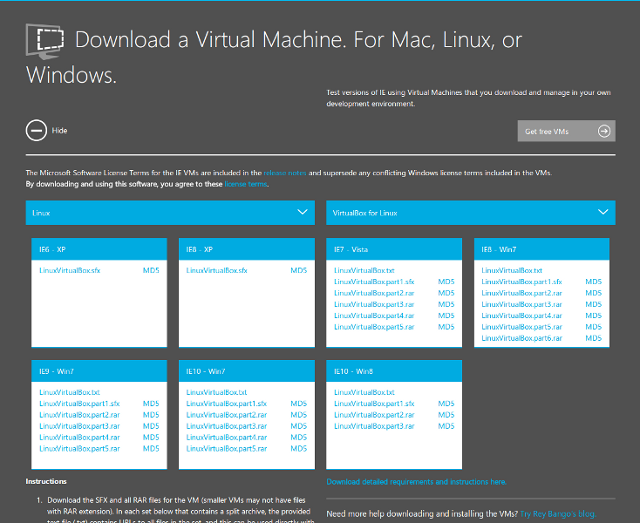Open MD5 for IE7 - Vista part4.rar
Image resolution: width=640 pixels, height=523 pixels.
pyautogui.click(x=446, y=316)
